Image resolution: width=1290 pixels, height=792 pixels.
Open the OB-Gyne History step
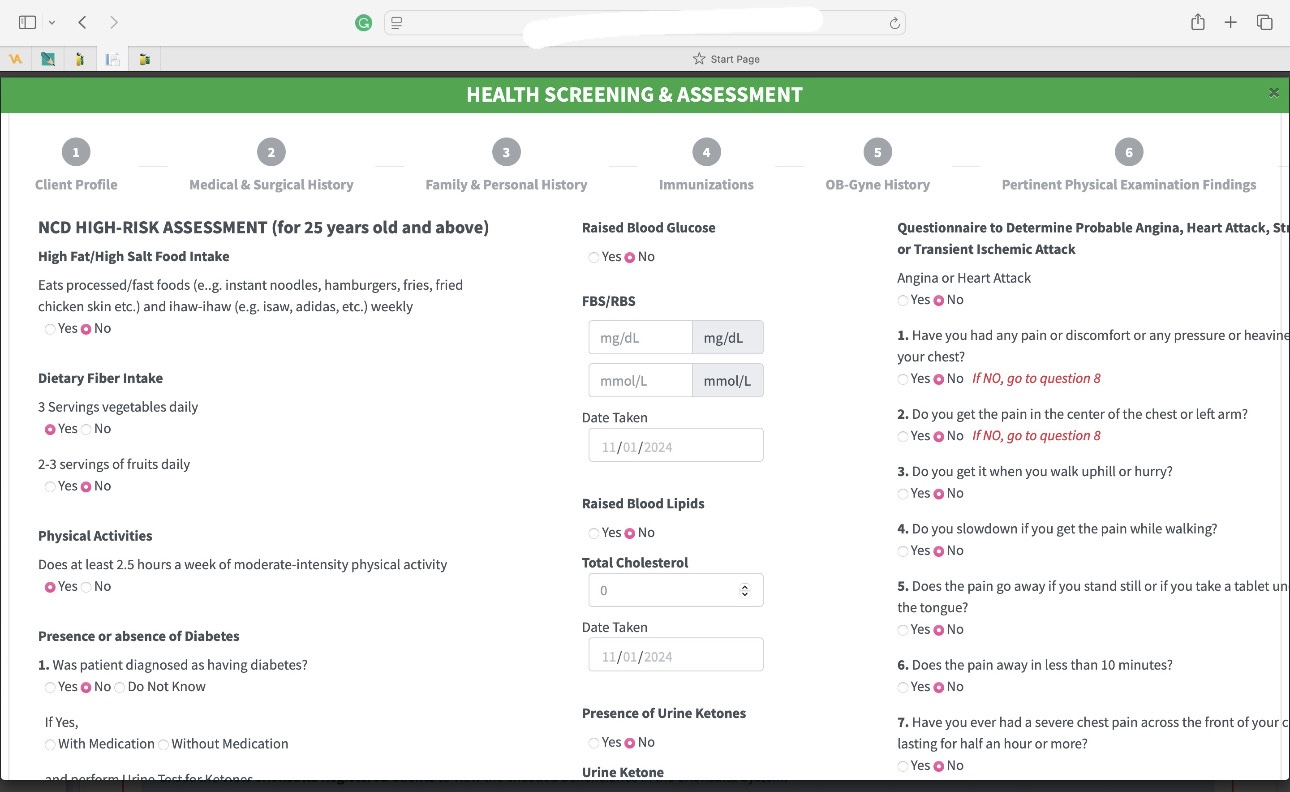(x=877, y=167)
